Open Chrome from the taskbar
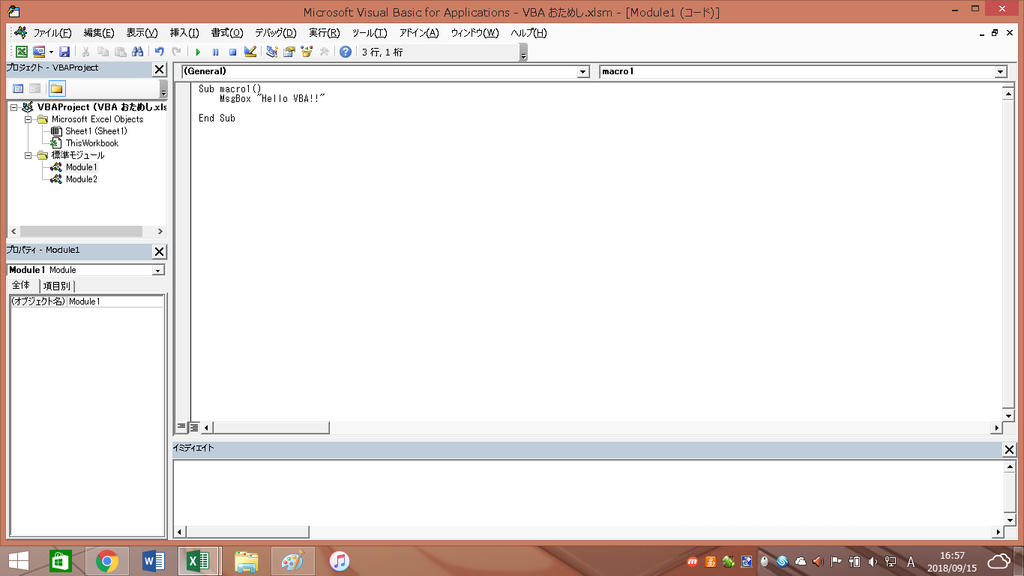Screen dimensions: 1024x576 (107, 561)
